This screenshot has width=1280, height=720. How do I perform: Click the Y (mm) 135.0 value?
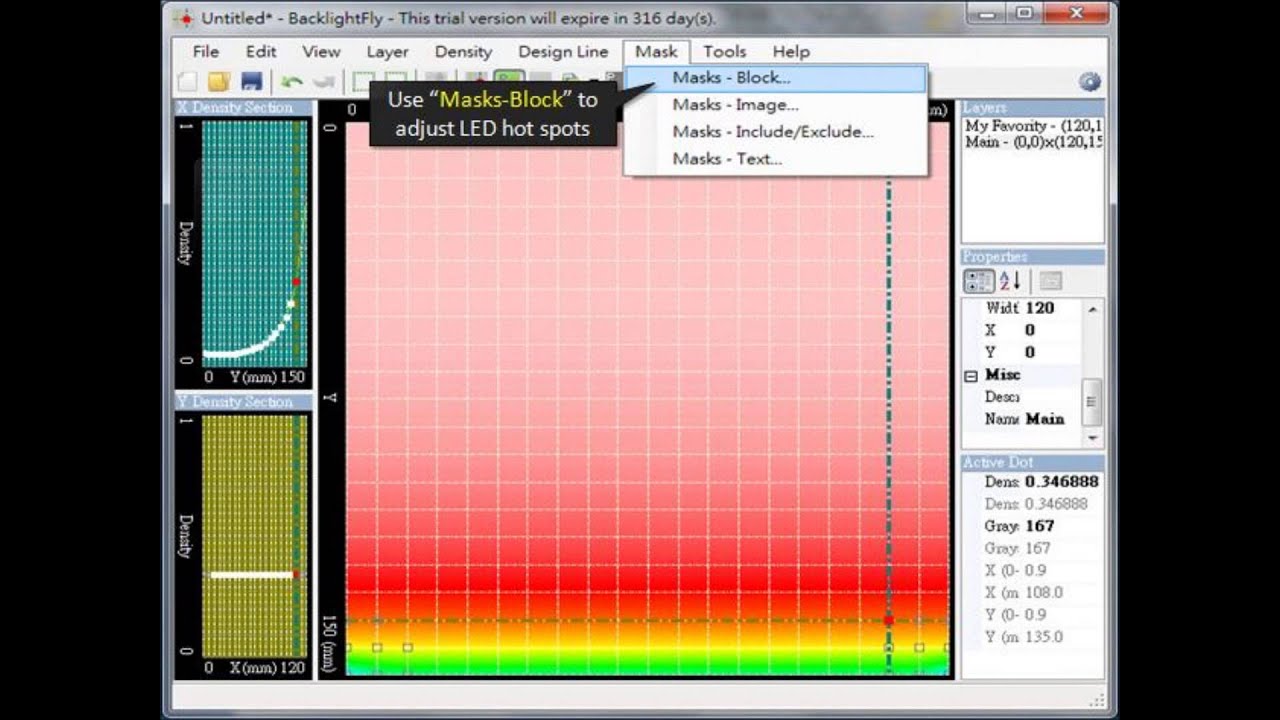1044,637
